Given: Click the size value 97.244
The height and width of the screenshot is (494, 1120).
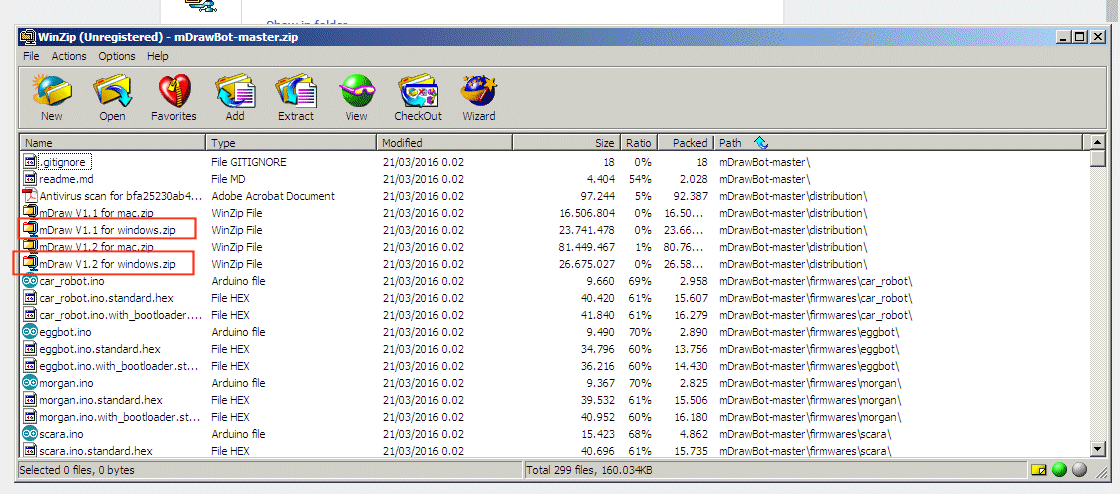Looking at the screenshot, I should click(x=599, y=196).
